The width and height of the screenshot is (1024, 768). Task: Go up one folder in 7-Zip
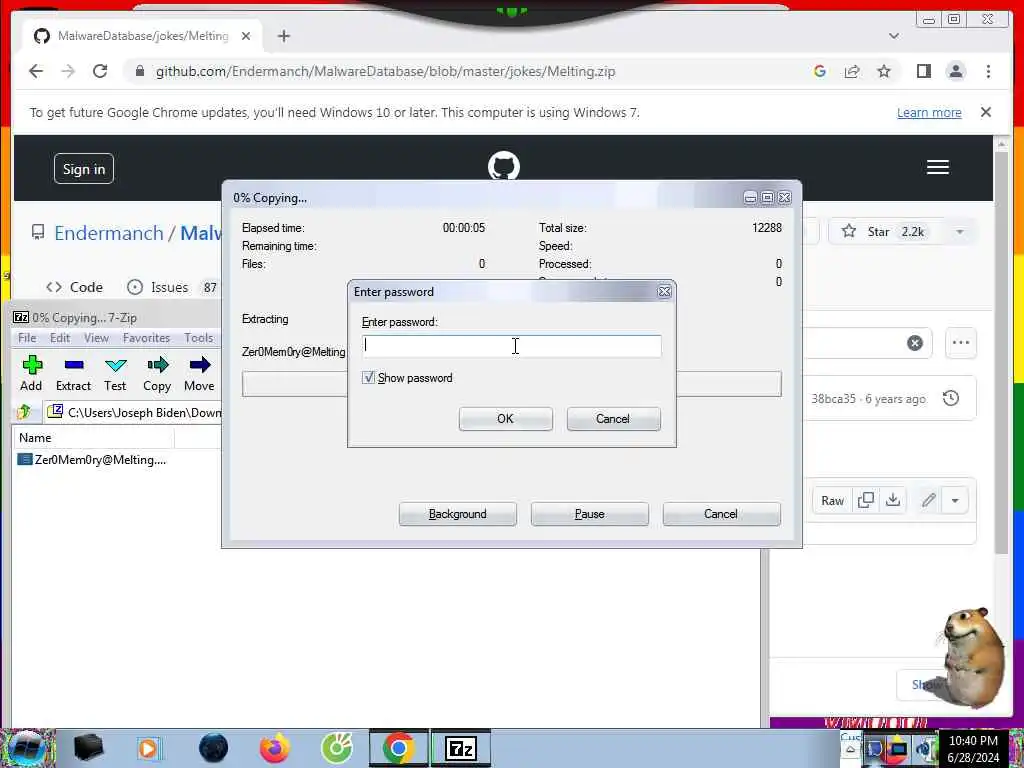point(24,412)
